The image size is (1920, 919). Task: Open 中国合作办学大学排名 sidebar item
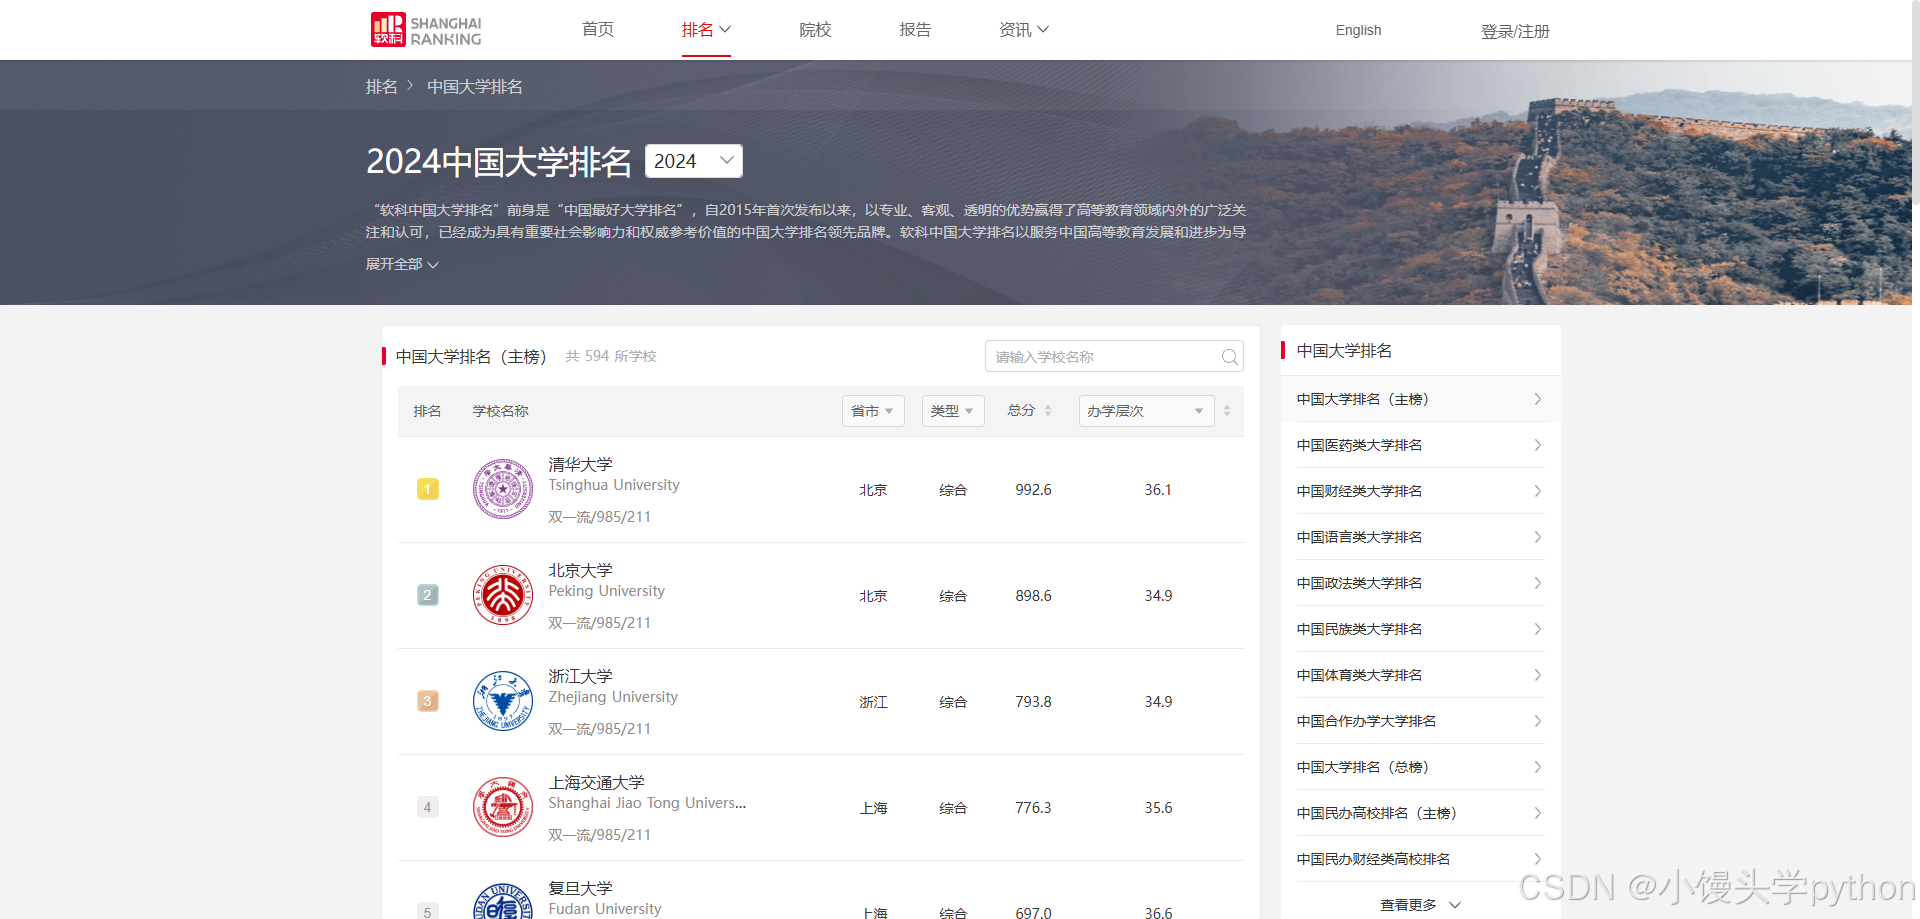pos(1420,721)
